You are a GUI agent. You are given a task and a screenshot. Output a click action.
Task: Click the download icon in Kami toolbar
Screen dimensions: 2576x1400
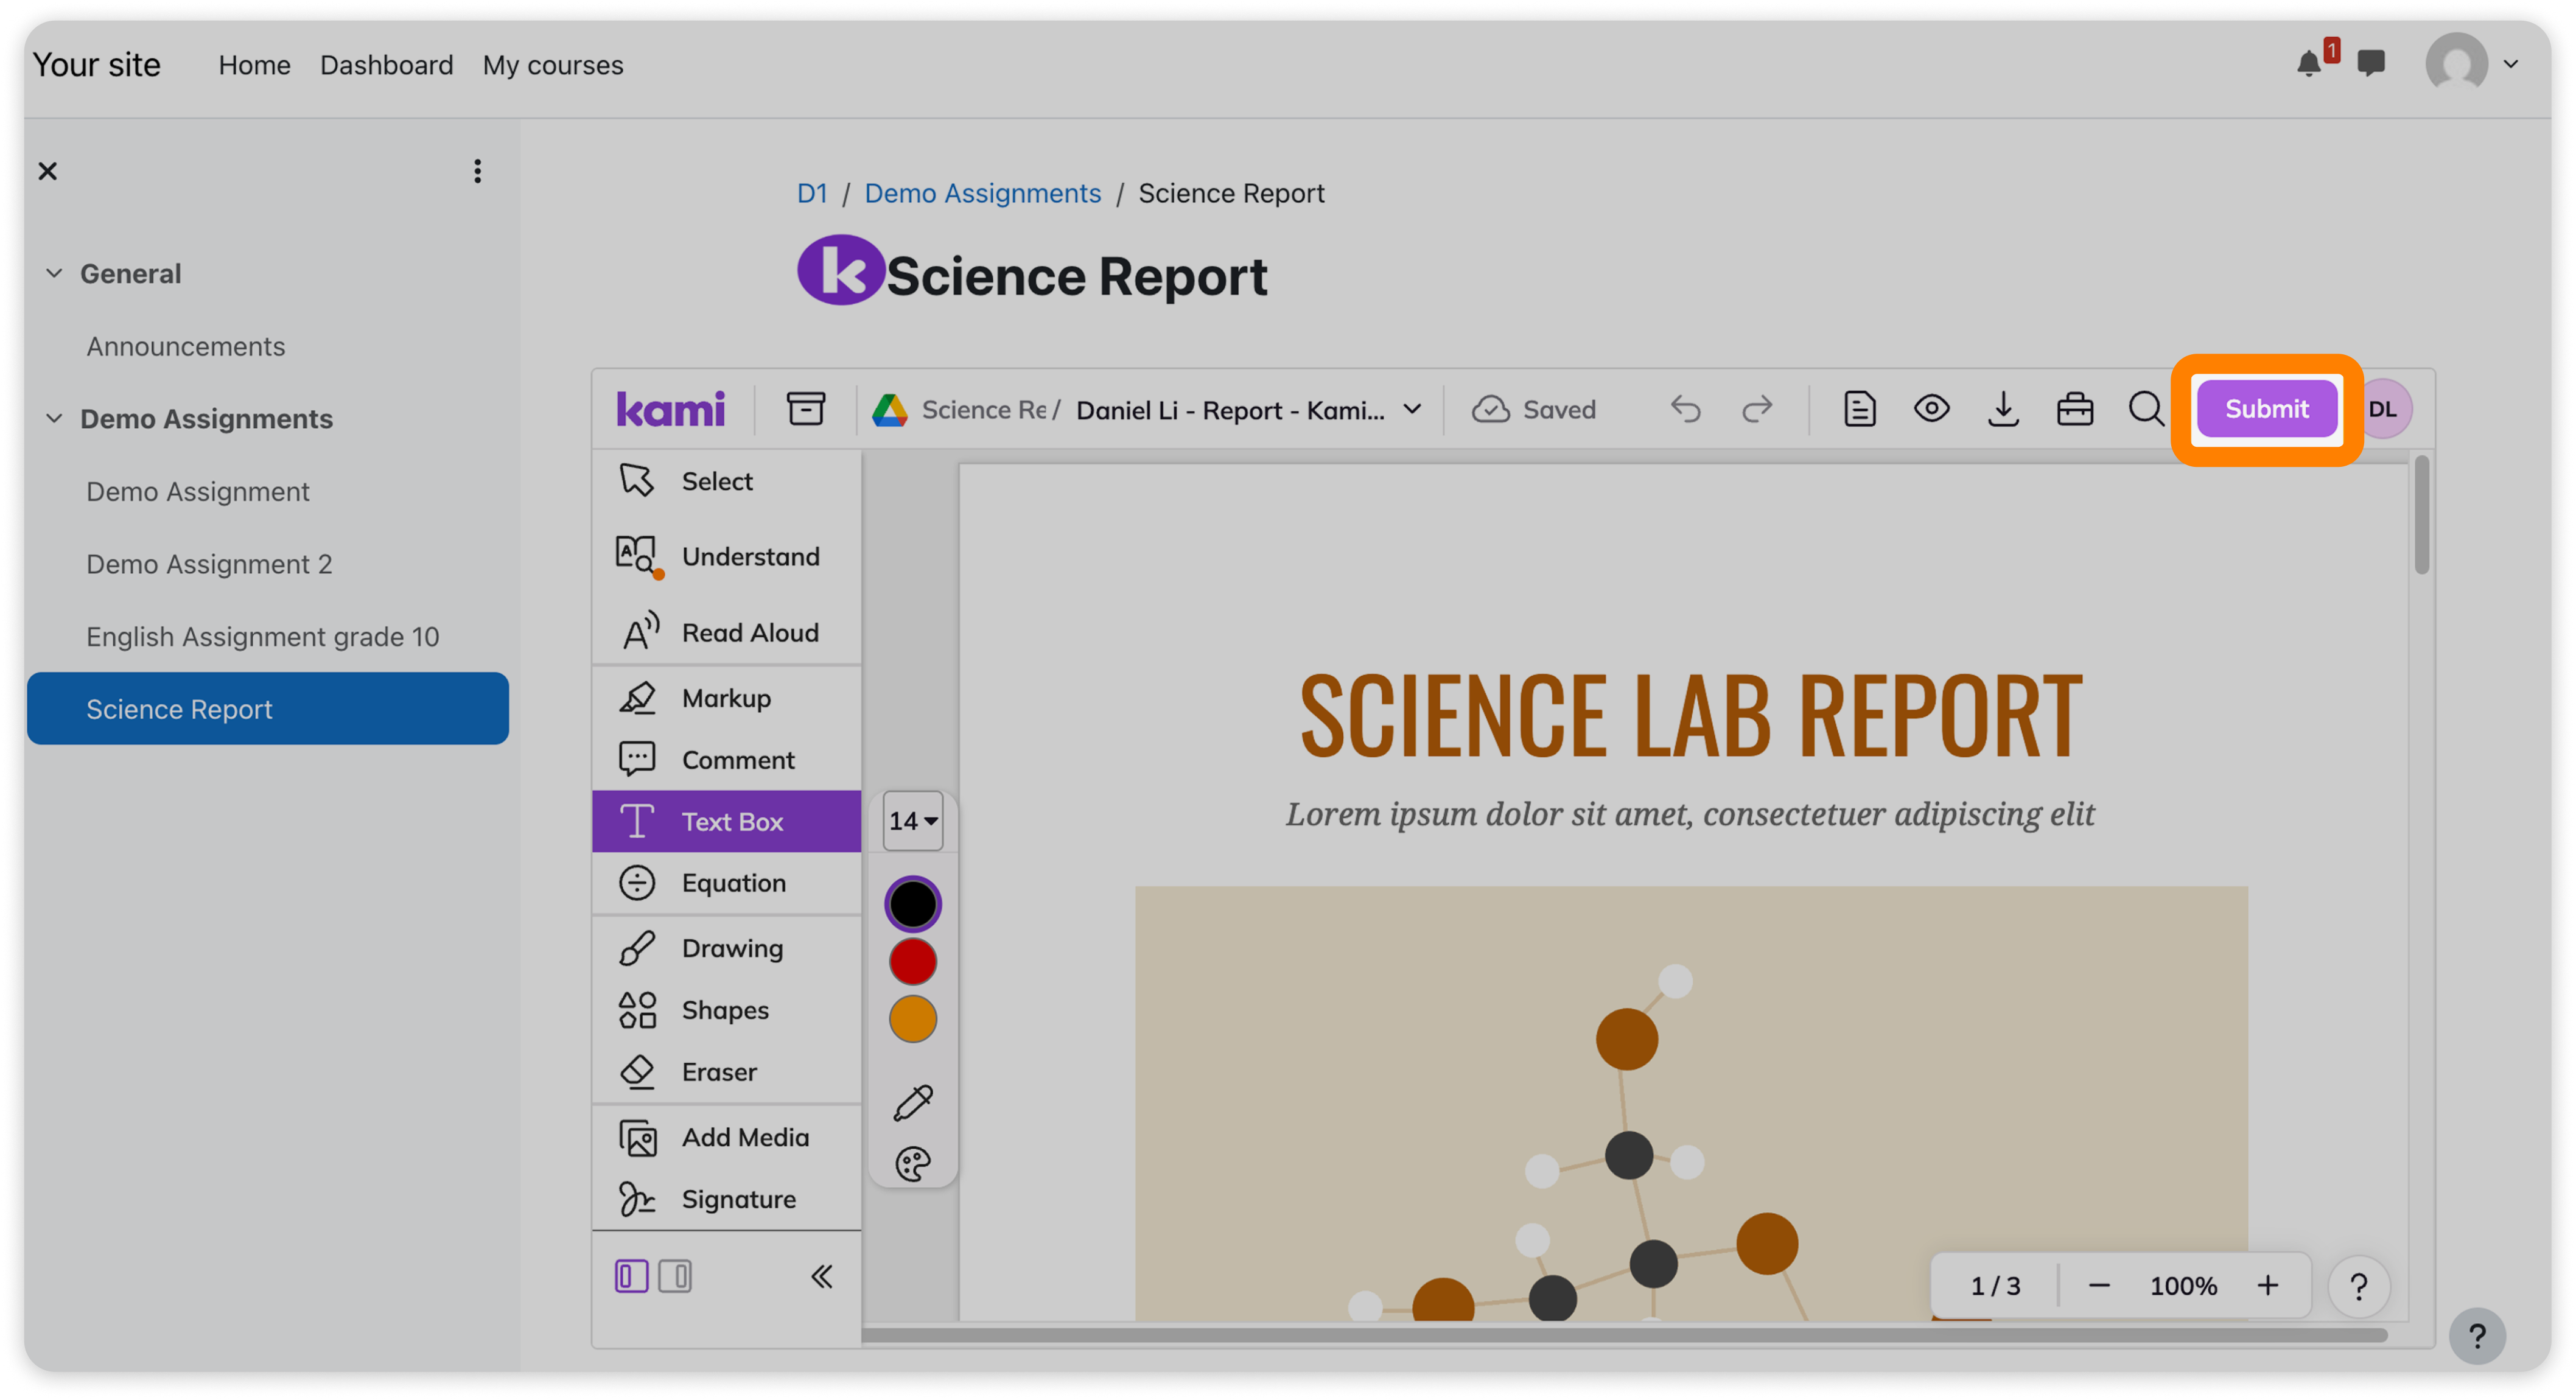(2003, 408)
